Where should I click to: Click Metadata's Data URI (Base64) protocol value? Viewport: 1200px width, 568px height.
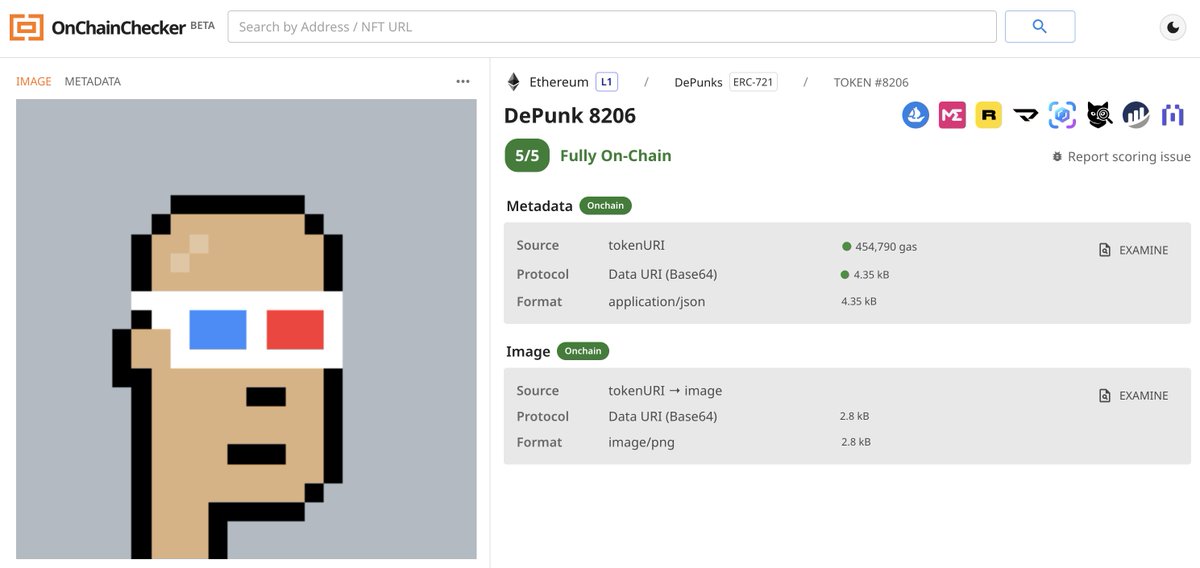pos(663,274)
